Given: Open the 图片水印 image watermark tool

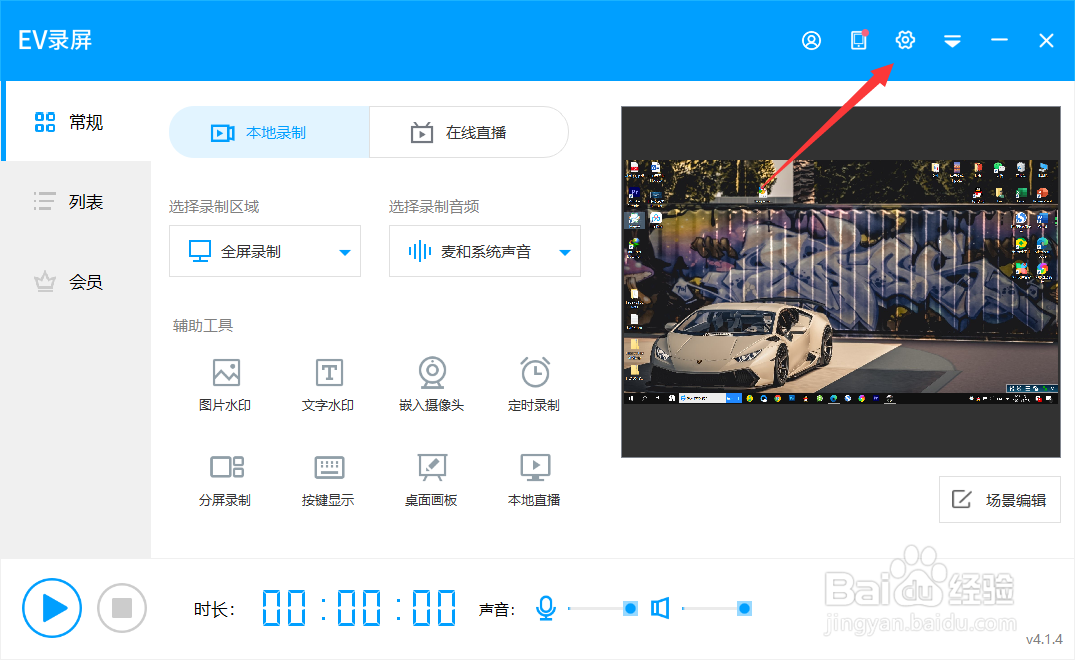Looking at the screenshot, I should tap(225, 385).
